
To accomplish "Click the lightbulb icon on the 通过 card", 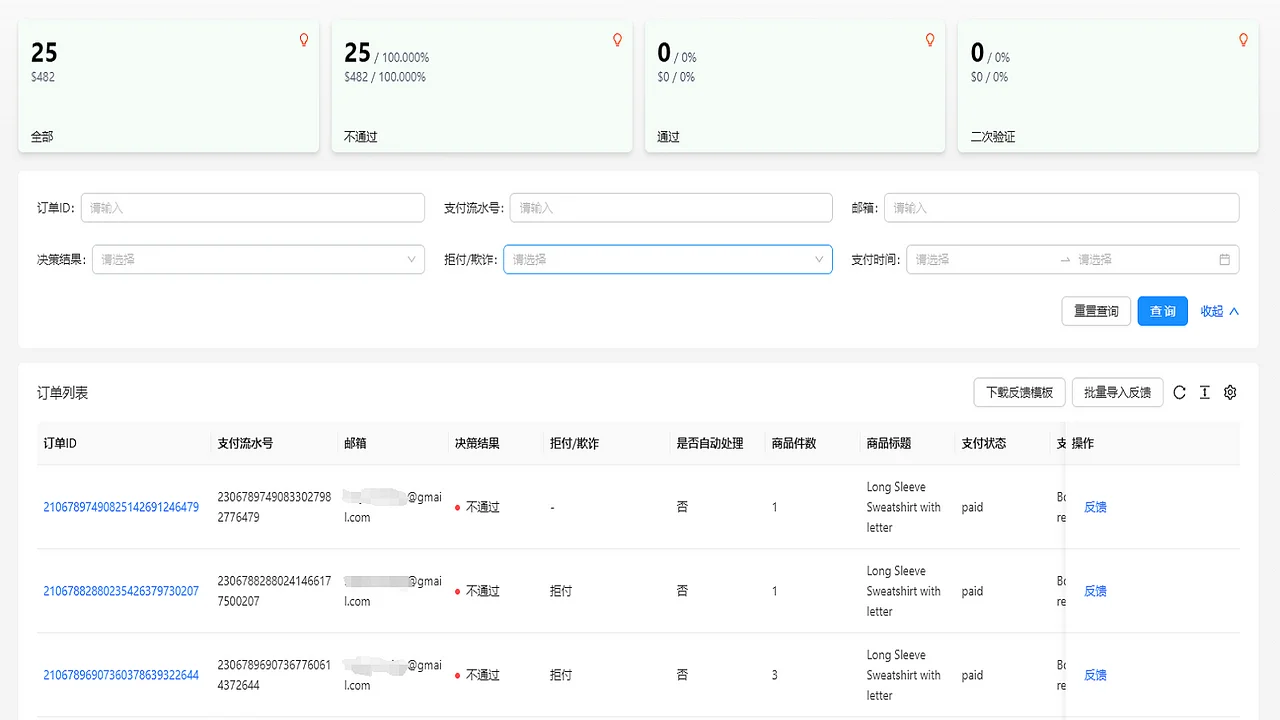I will 930,40.
